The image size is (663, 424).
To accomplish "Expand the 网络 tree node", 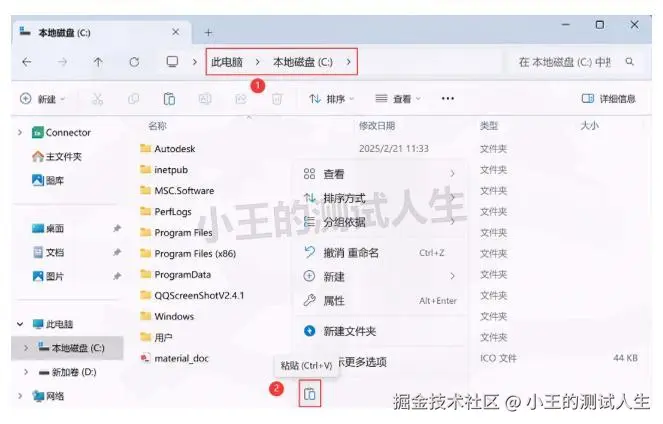I will (x=20, y=396).
